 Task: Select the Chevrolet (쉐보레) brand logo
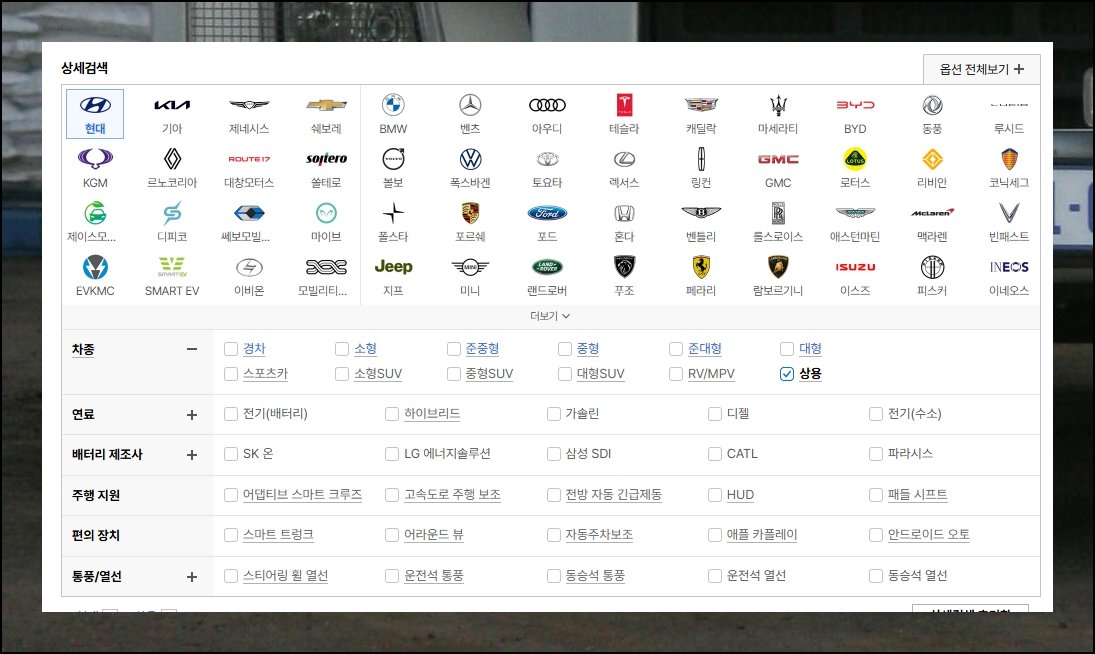coord(326,105)
